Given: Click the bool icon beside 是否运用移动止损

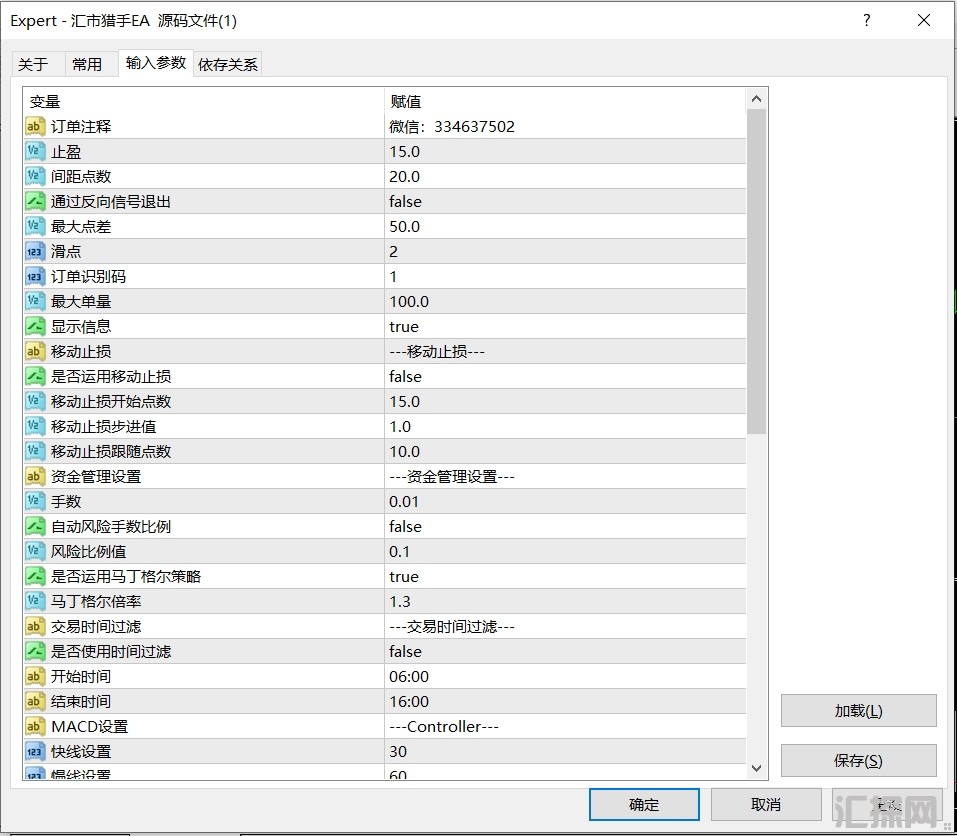Looking at the screenshot, I should pyautogui.click(x=35, y=377).
